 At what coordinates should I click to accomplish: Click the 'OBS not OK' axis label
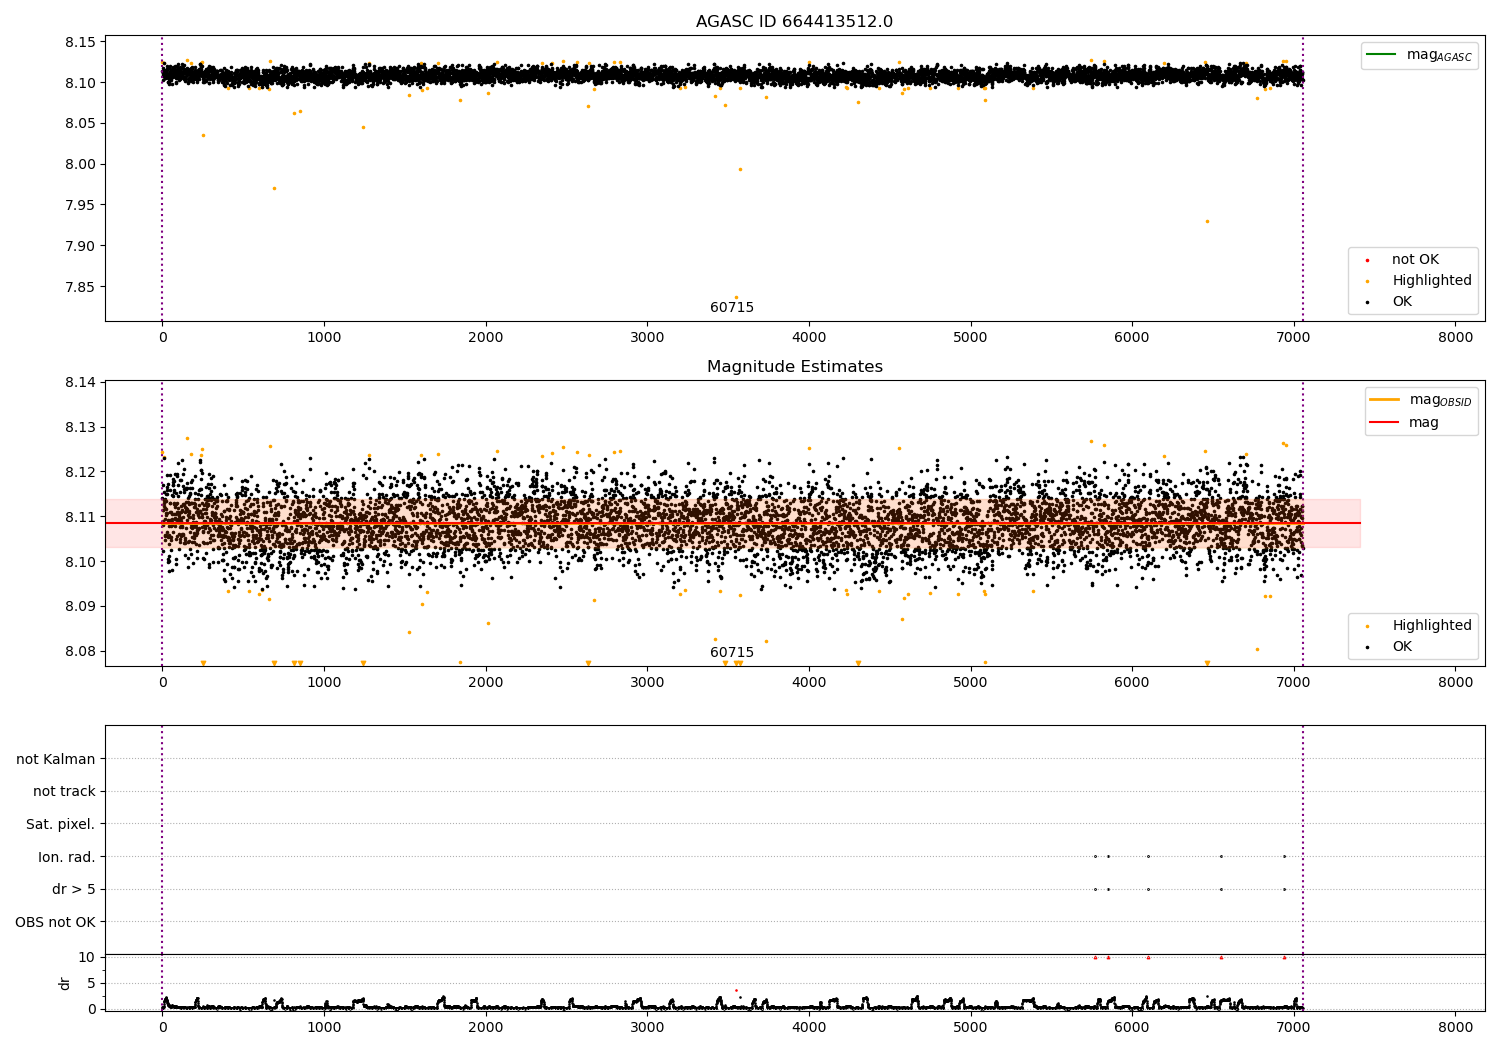[x=56, y=922]
